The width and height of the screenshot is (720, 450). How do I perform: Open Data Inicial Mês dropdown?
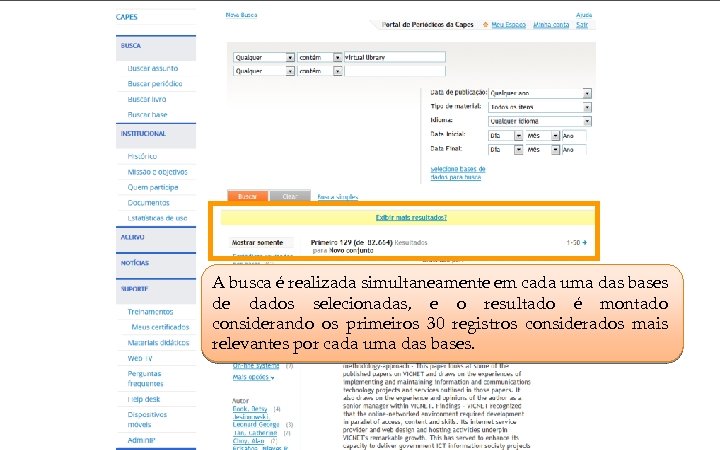point(542,136)
